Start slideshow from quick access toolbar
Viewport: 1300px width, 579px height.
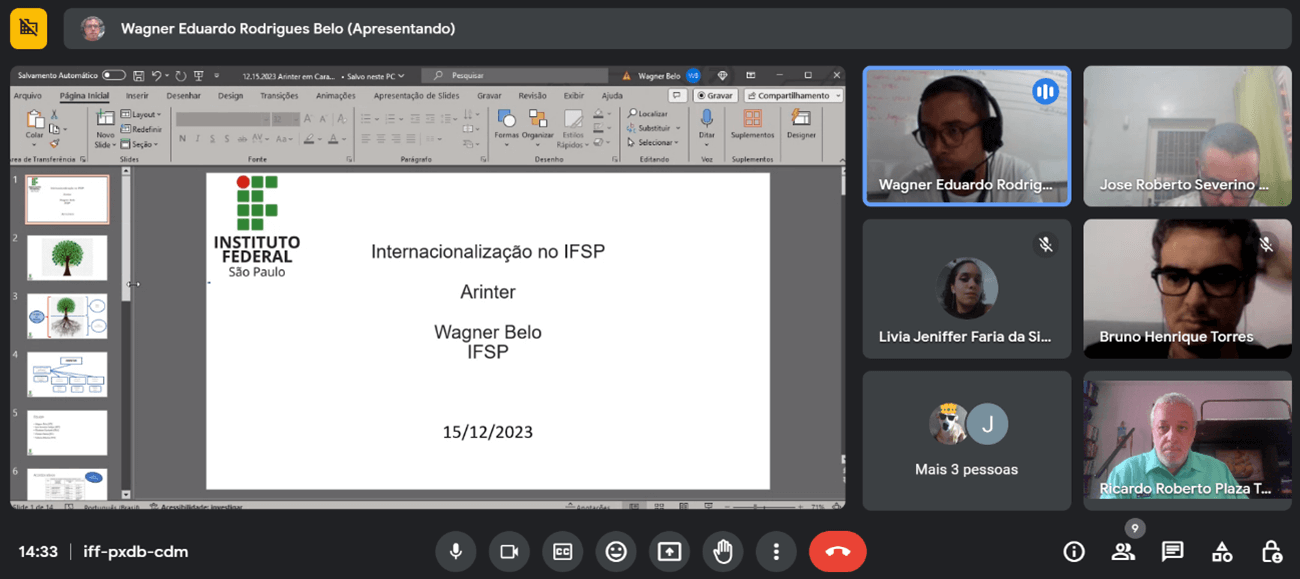click(x=199, y=75)
